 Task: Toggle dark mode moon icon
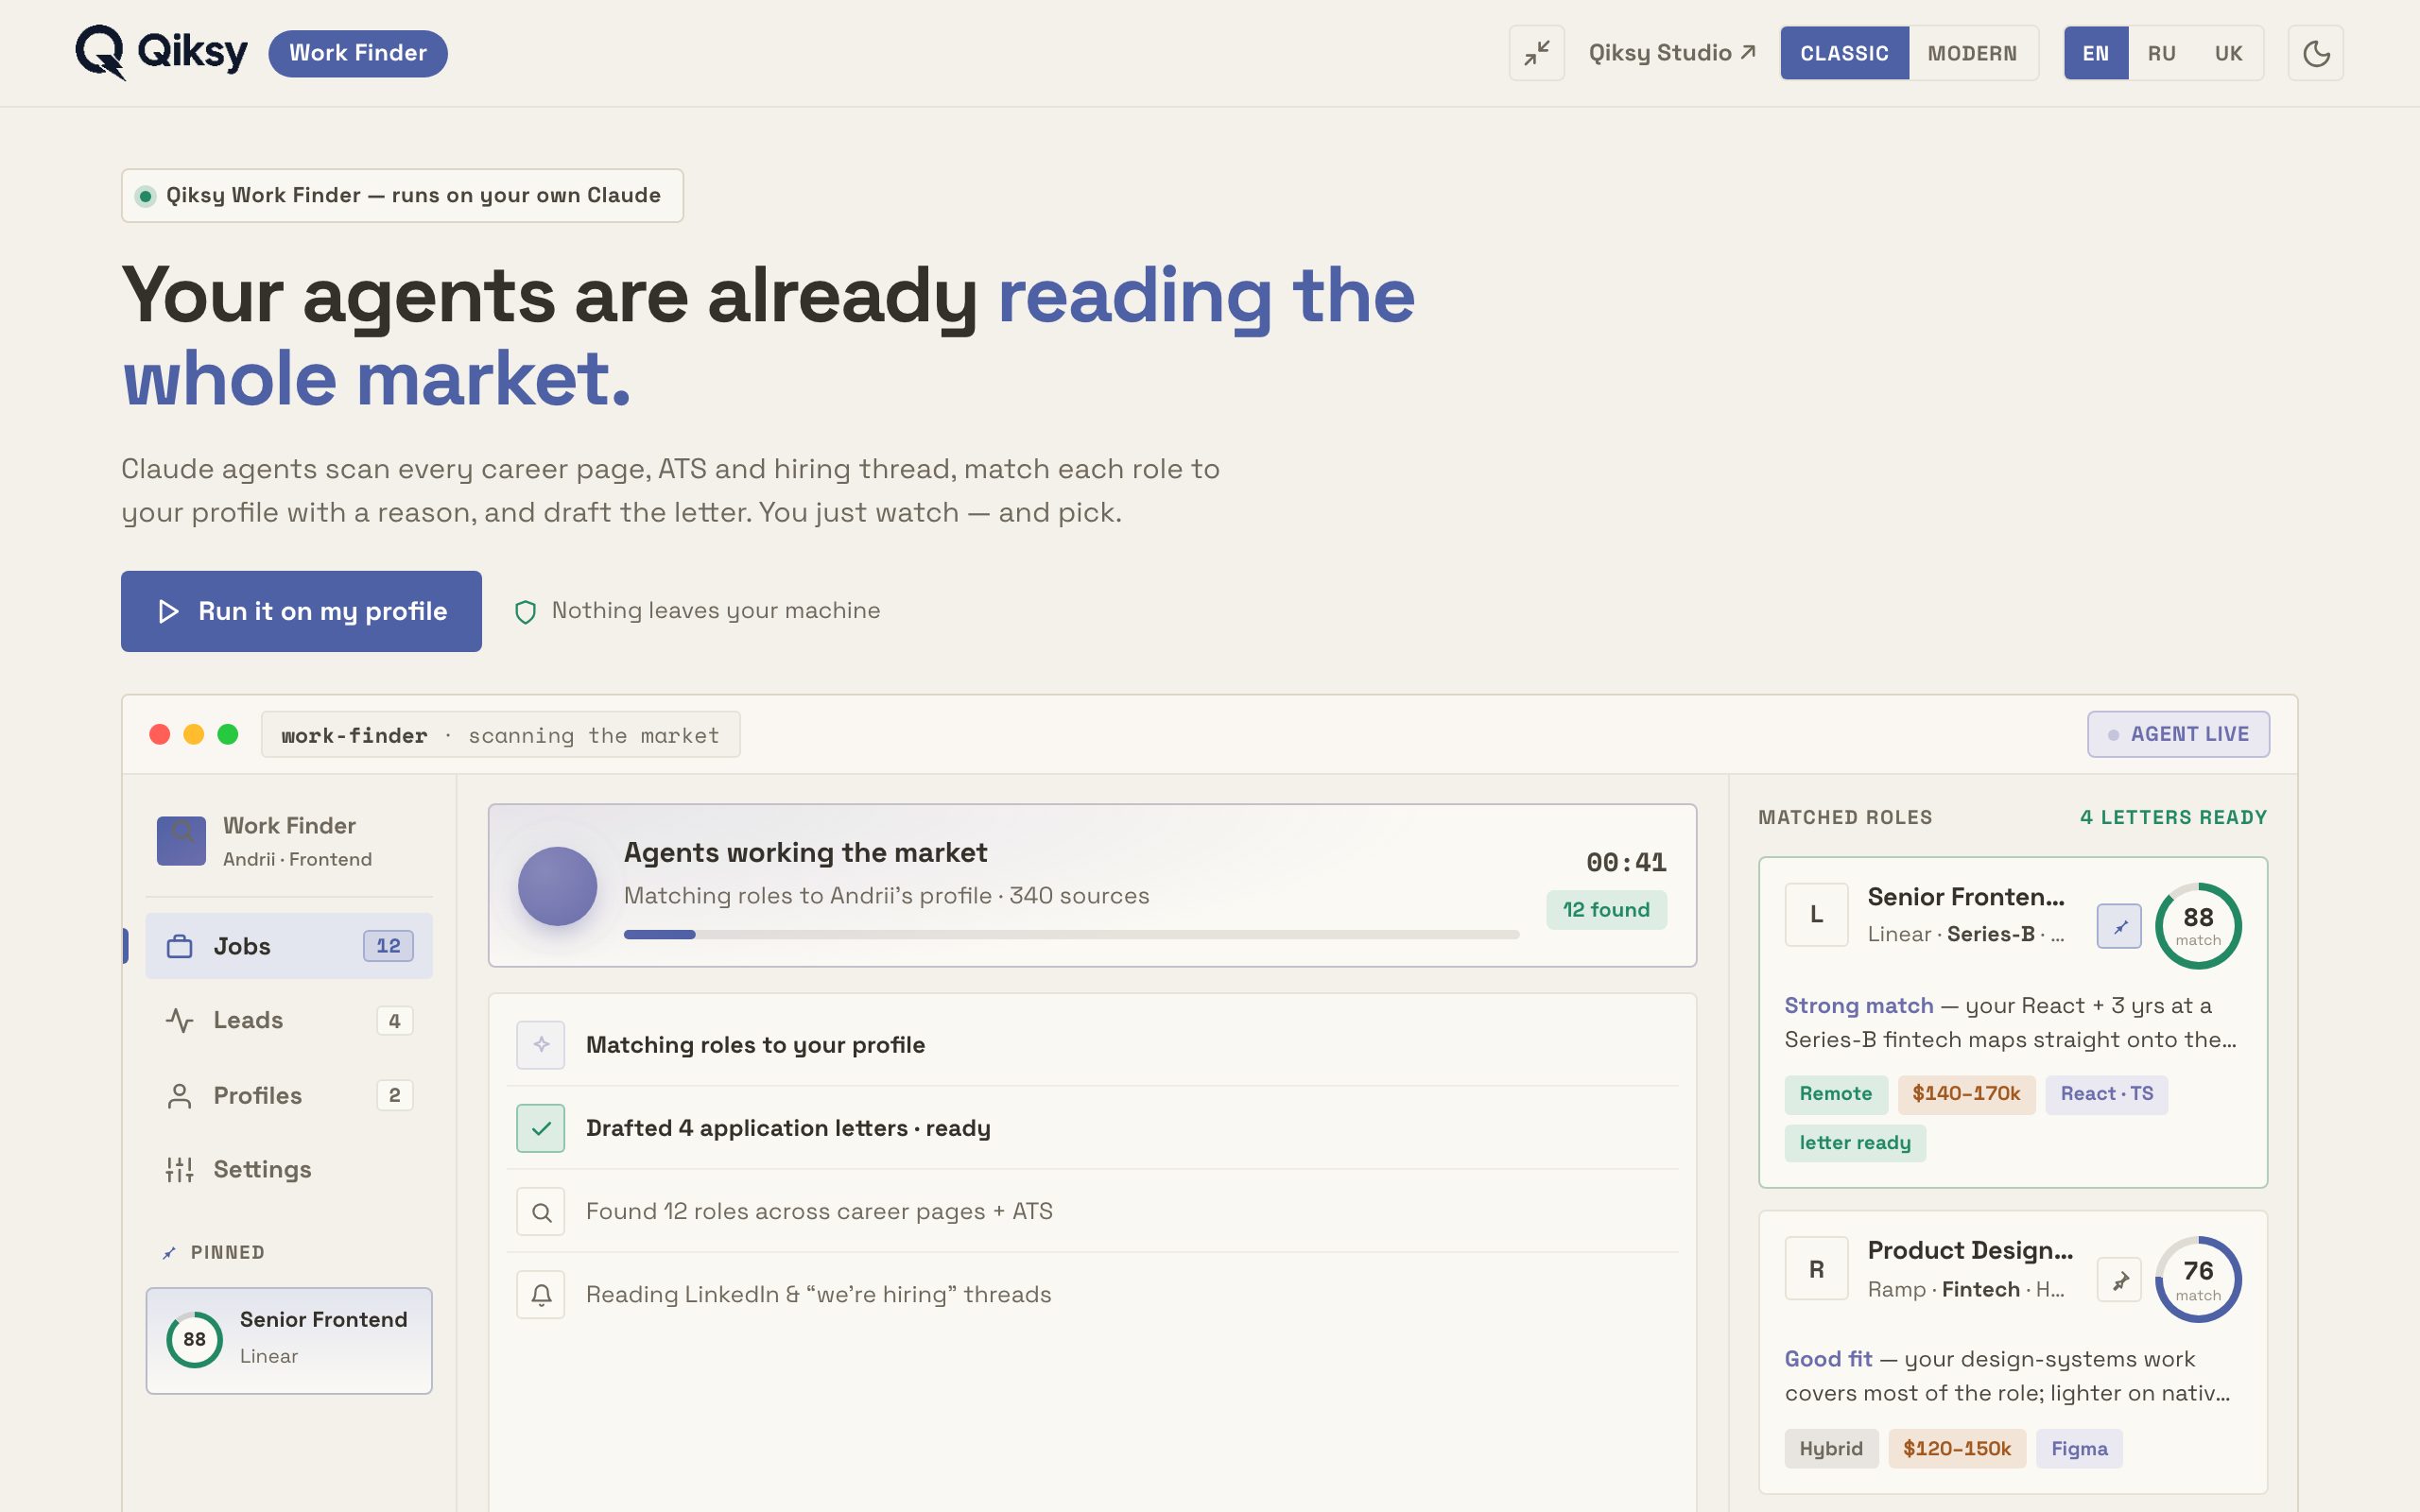2316,53
